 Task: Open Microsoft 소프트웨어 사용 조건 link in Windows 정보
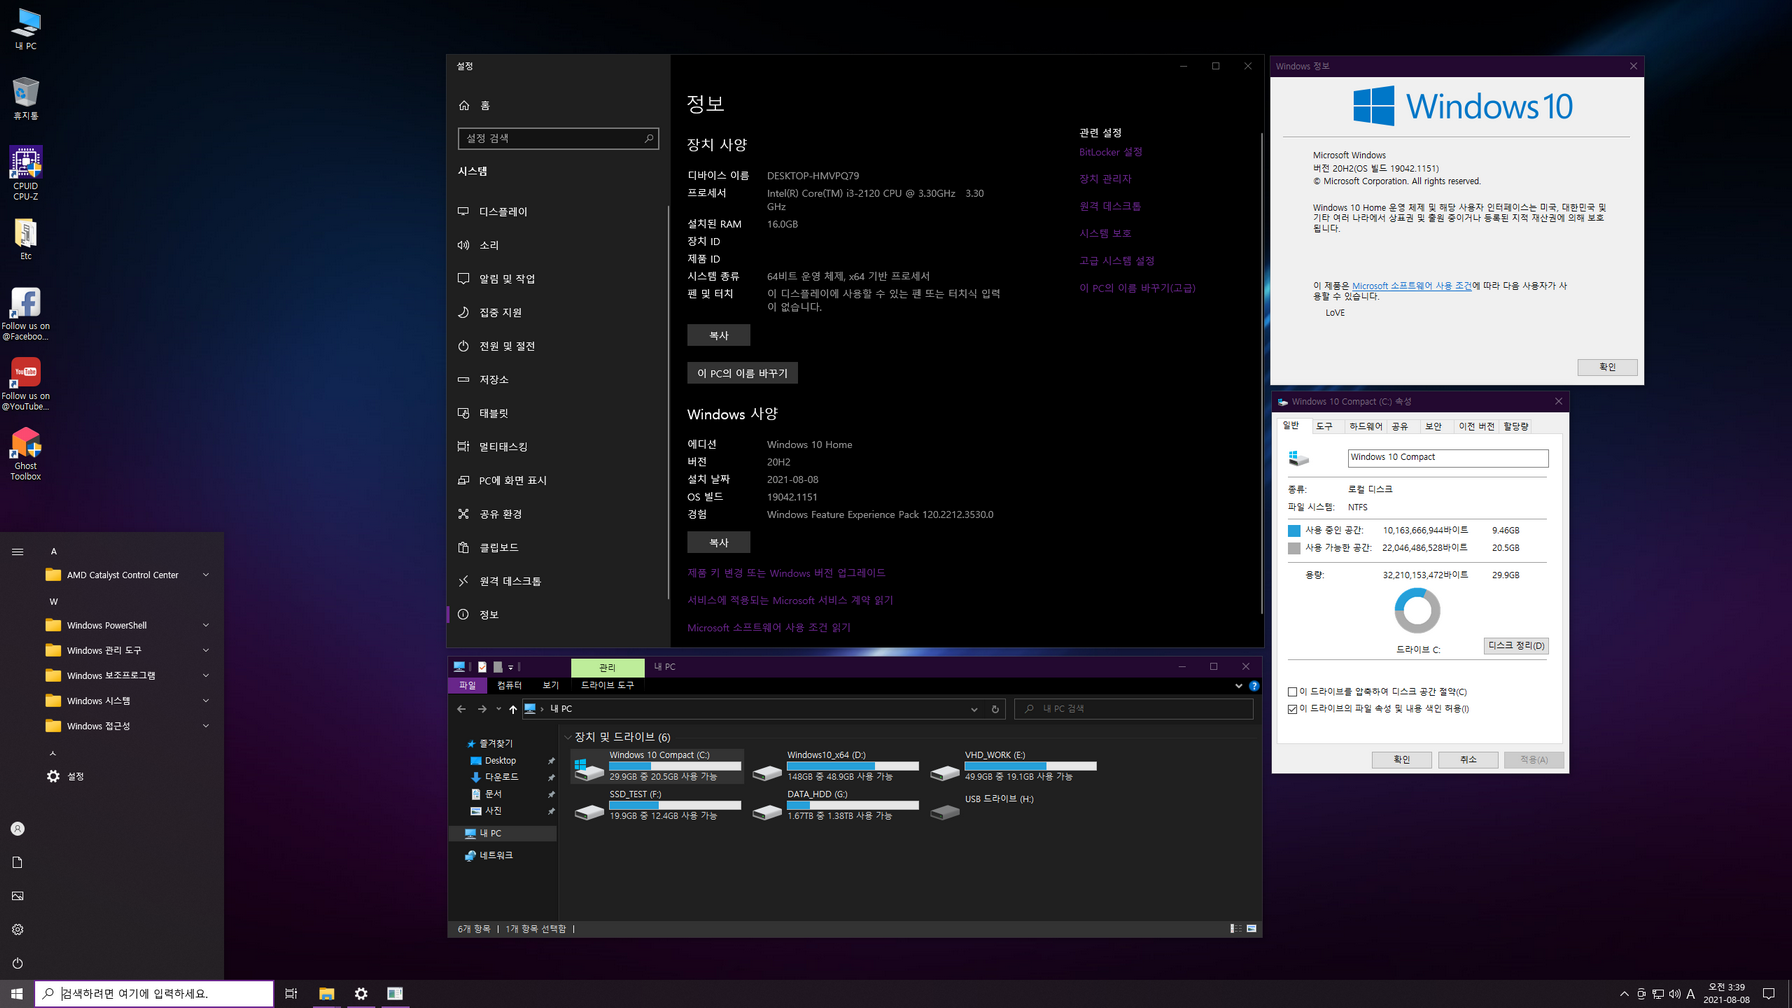point(1411,286)
